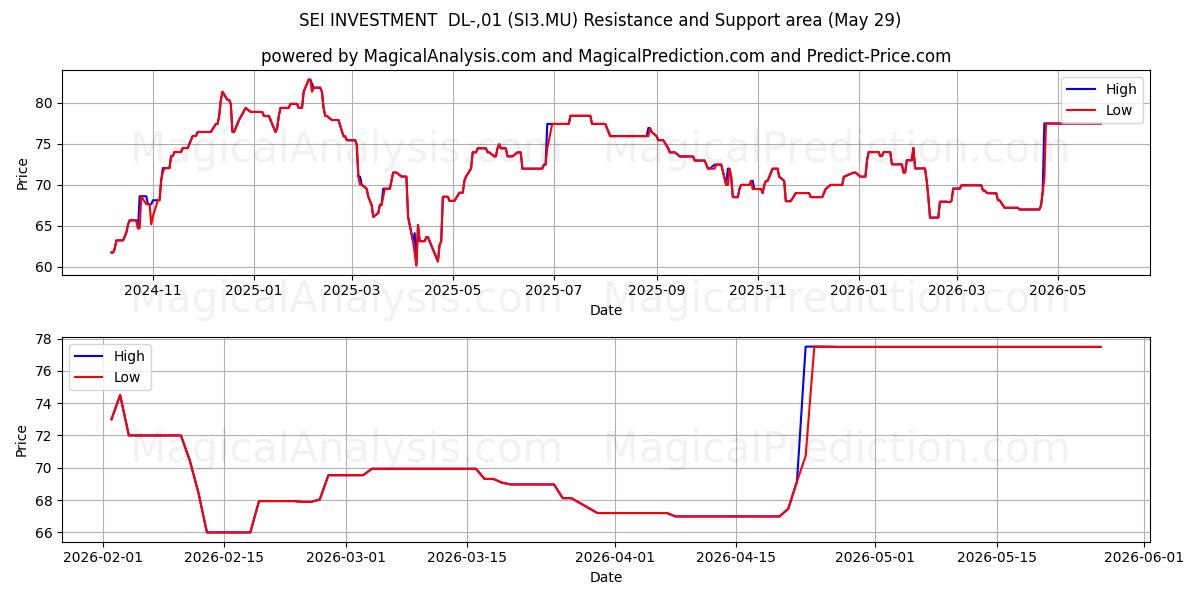
Task: Click the '2026-05-01' tick label on the bottom chart
Action: tap(875, 558)
